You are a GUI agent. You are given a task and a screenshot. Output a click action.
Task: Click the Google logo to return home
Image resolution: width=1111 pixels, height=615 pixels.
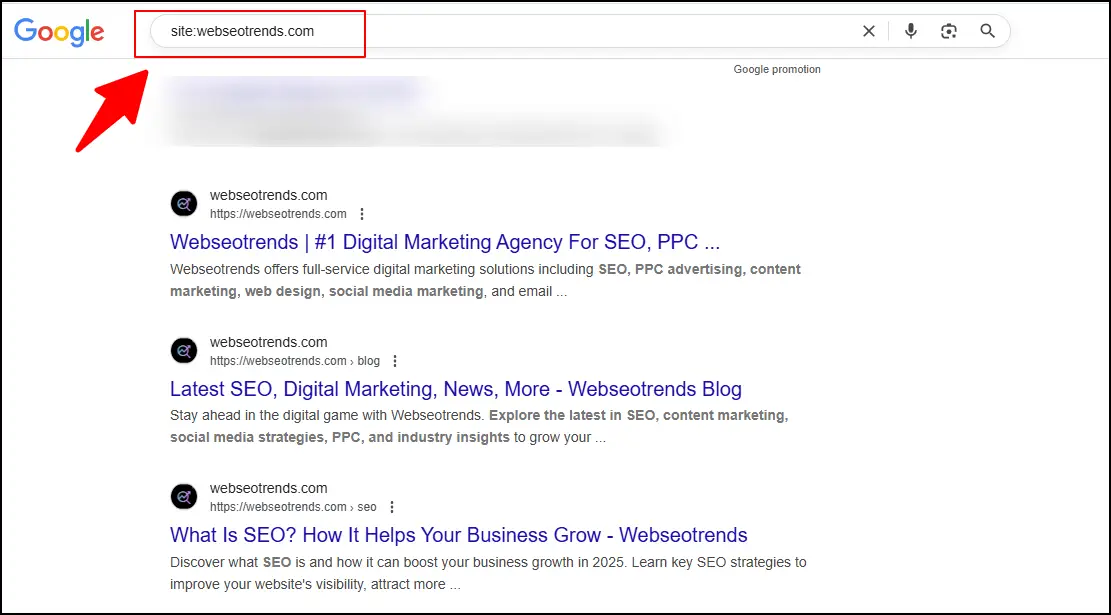[59, 32]
